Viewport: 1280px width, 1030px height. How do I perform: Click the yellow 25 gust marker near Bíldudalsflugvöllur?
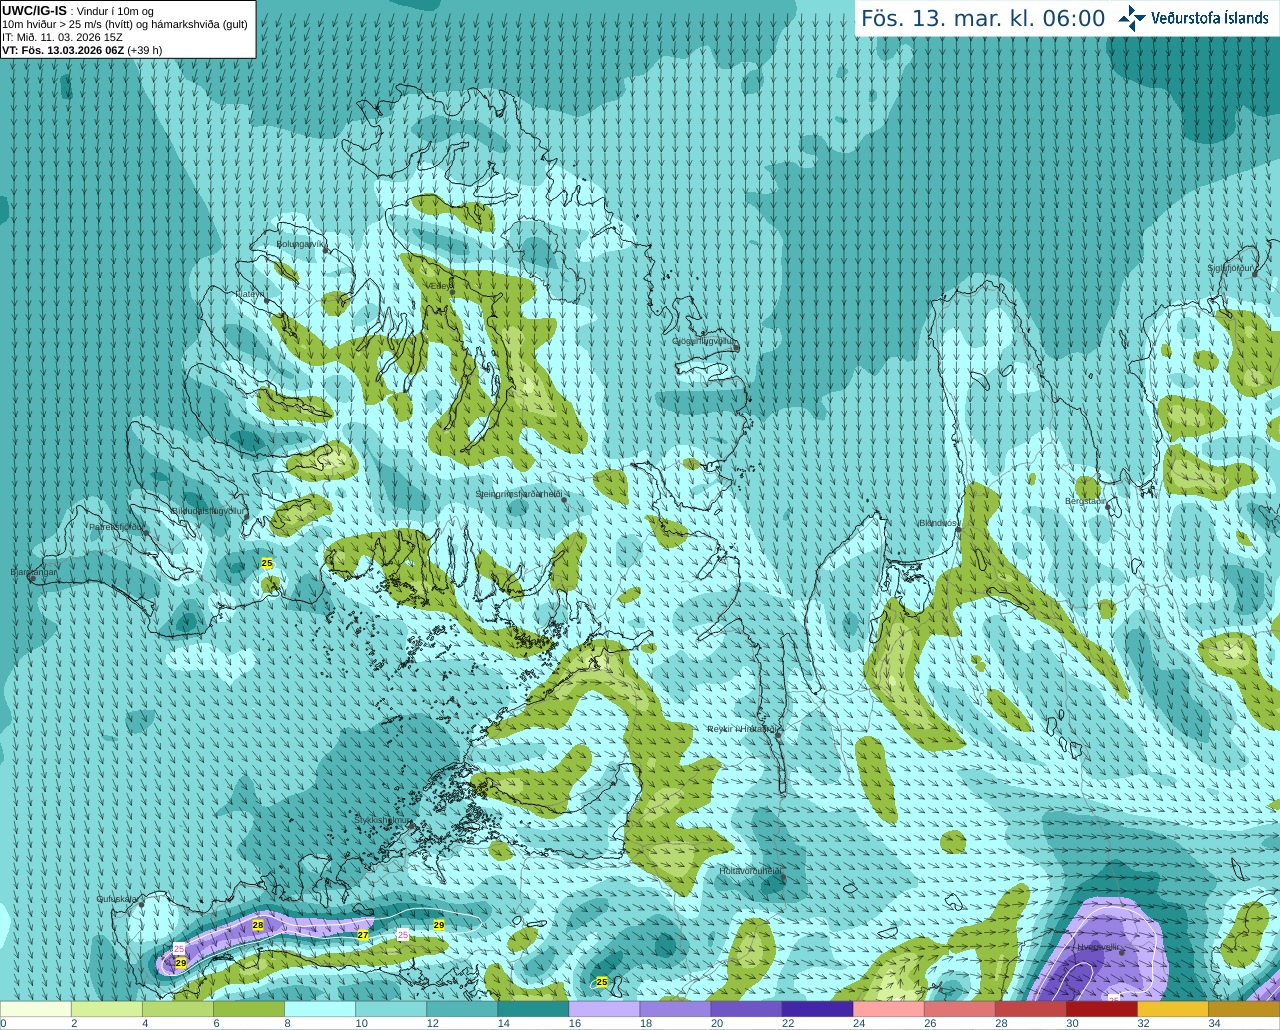[267, 563]
